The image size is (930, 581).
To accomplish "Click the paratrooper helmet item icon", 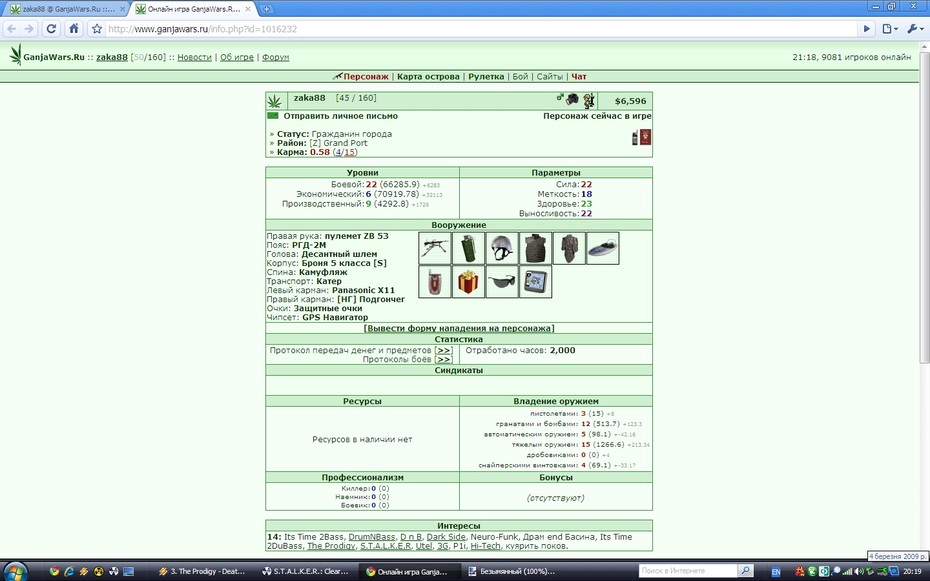I will click(502, 248).
